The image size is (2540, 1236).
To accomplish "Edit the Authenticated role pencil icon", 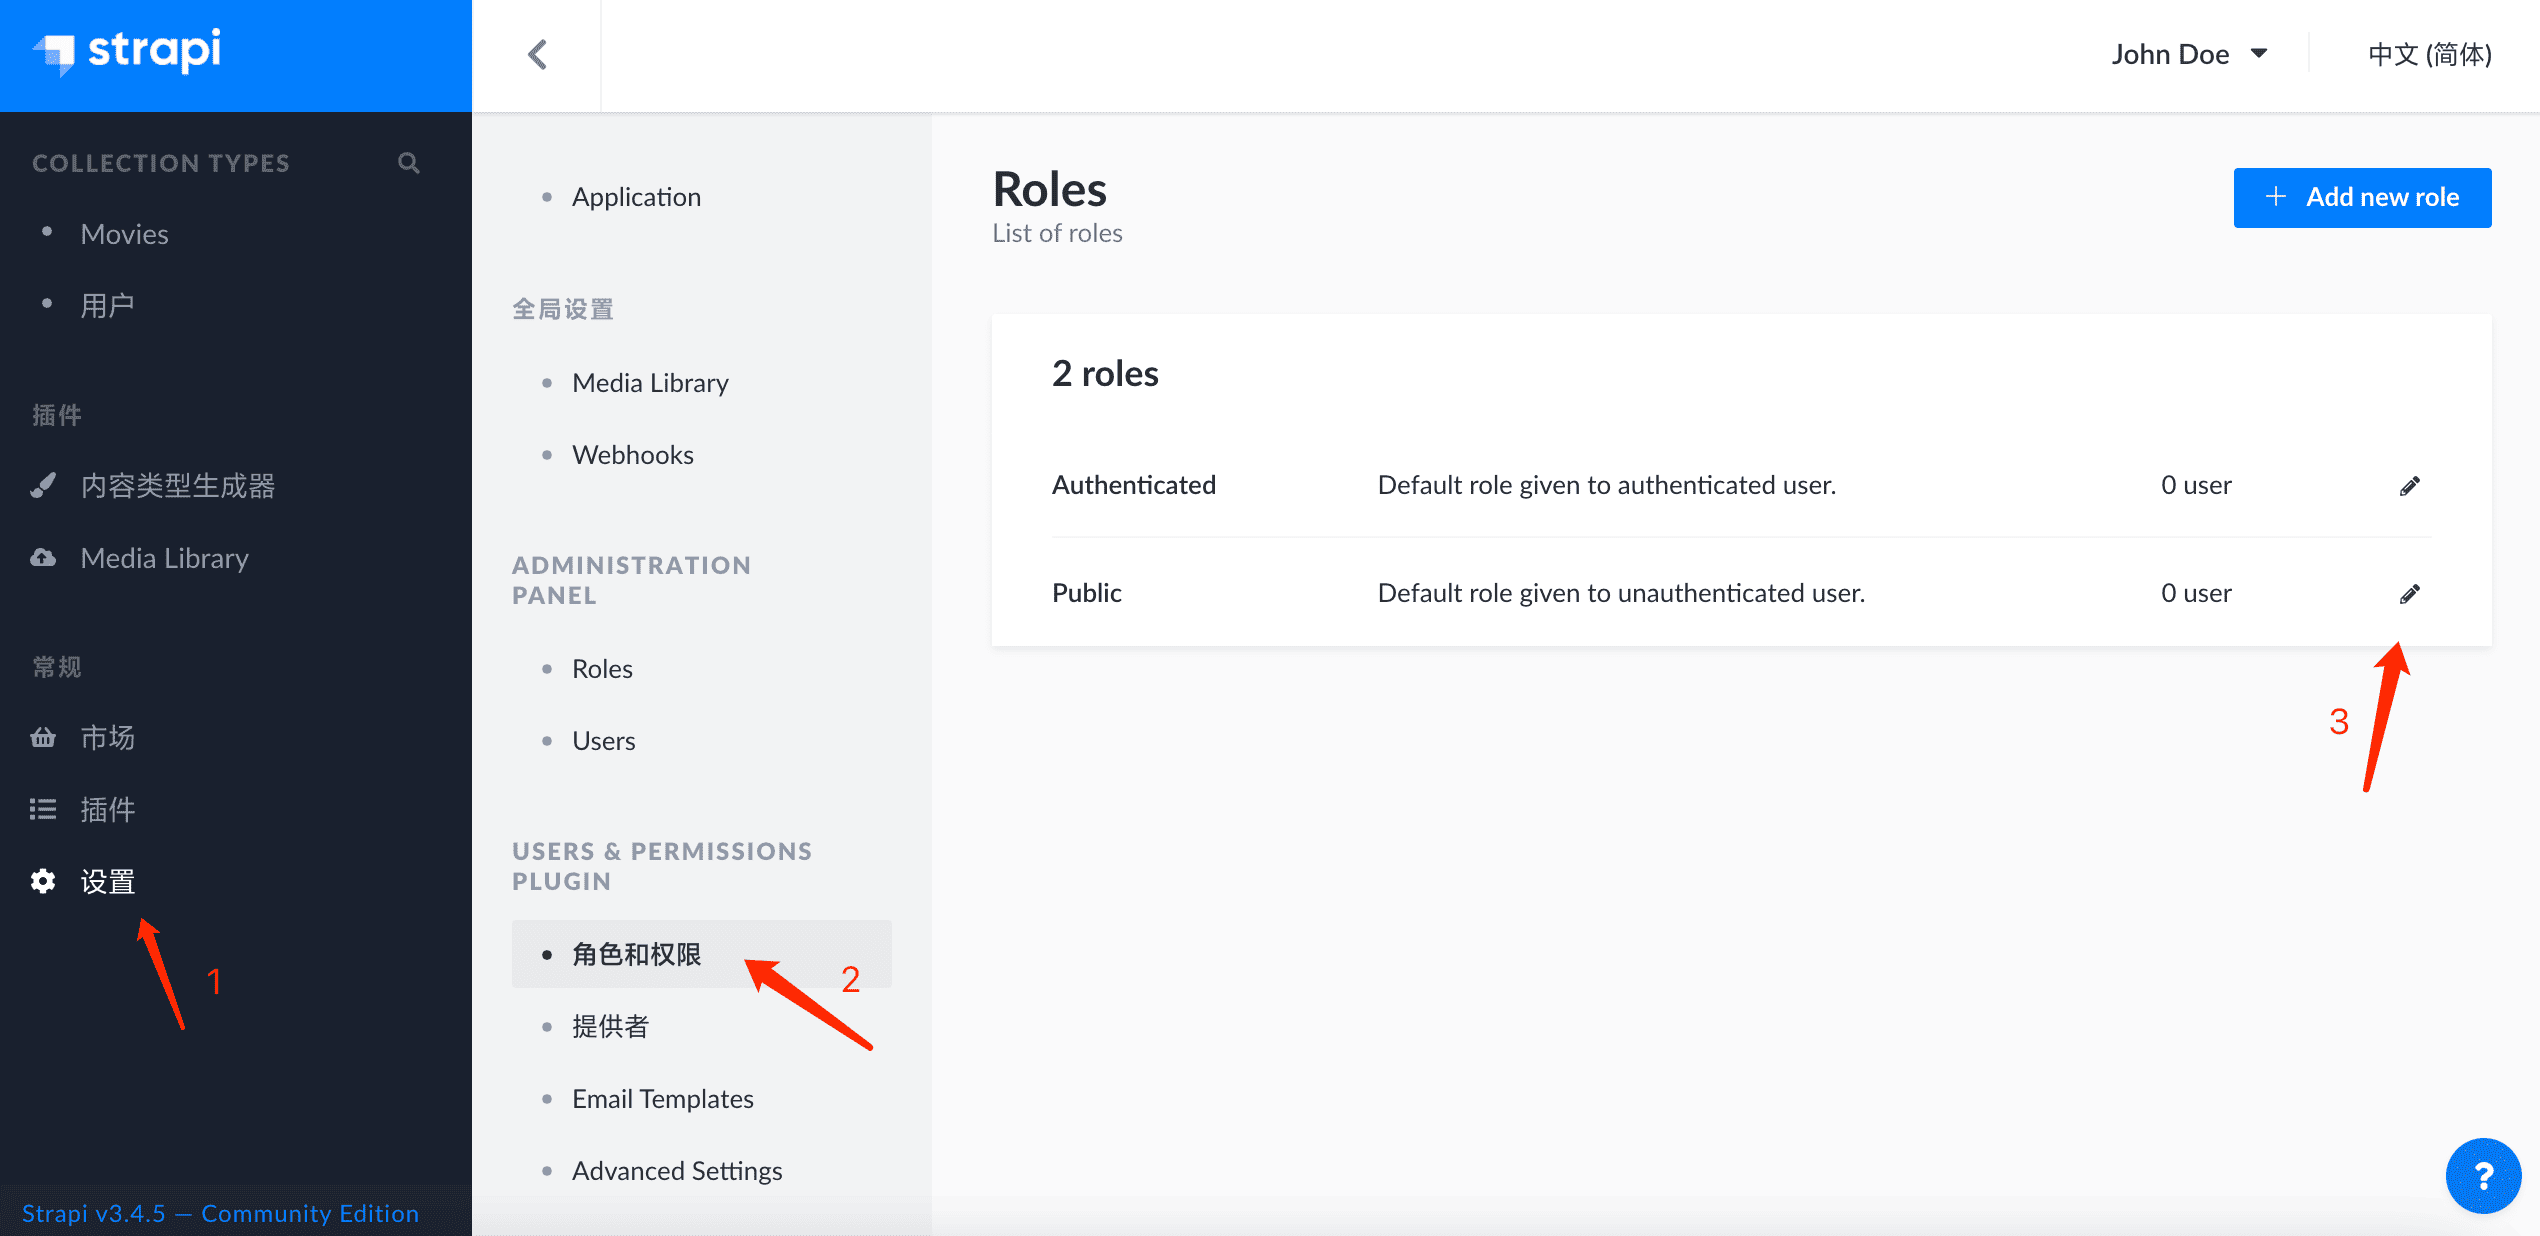I will click(2409, 486).
